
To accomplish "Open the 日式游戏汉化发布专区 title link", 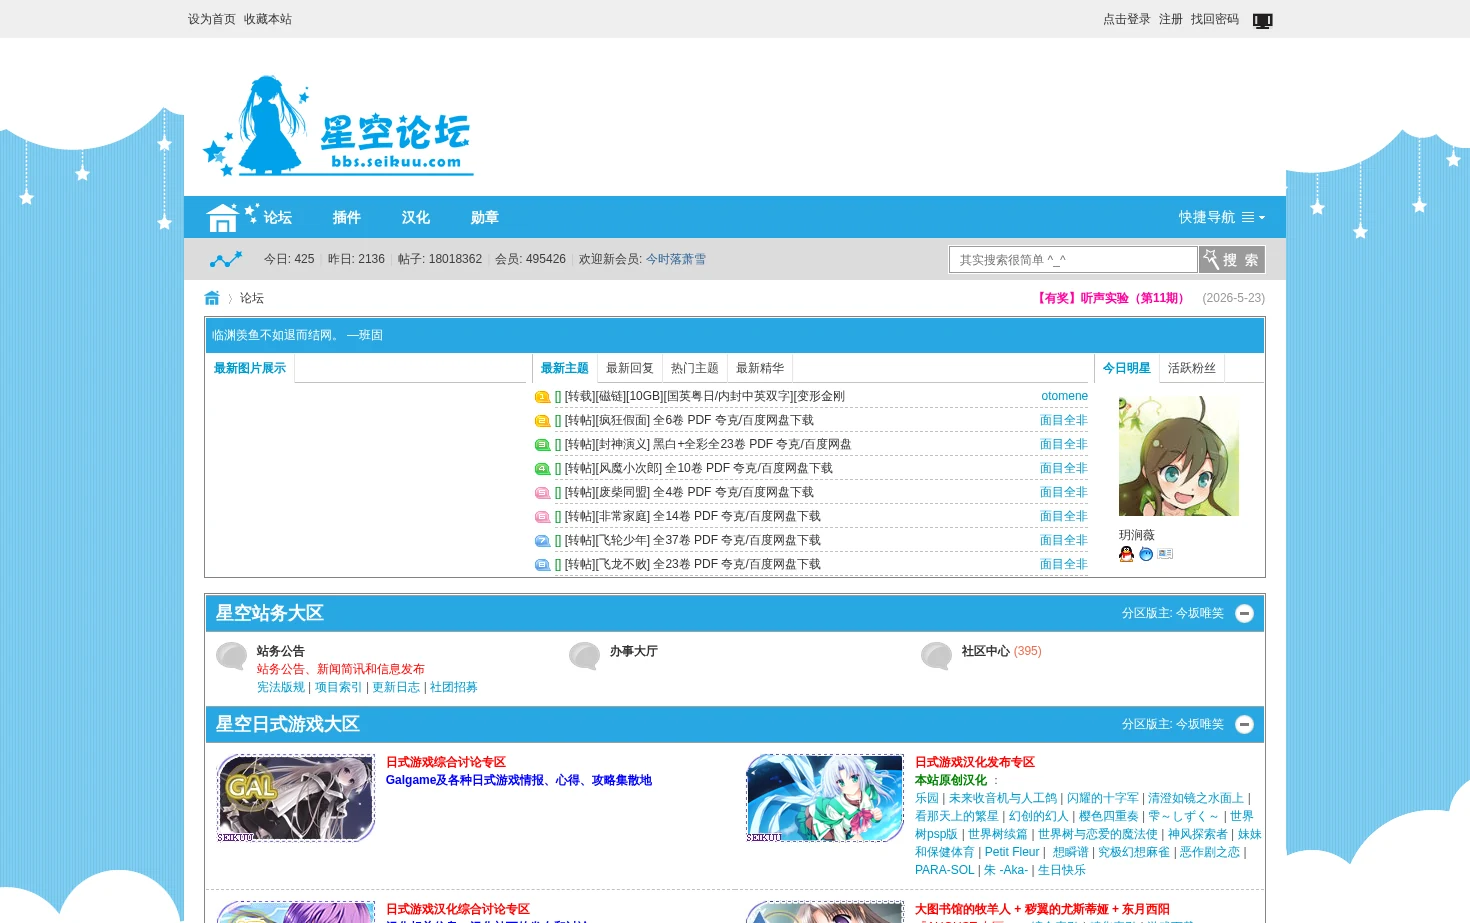I will 975,762.
